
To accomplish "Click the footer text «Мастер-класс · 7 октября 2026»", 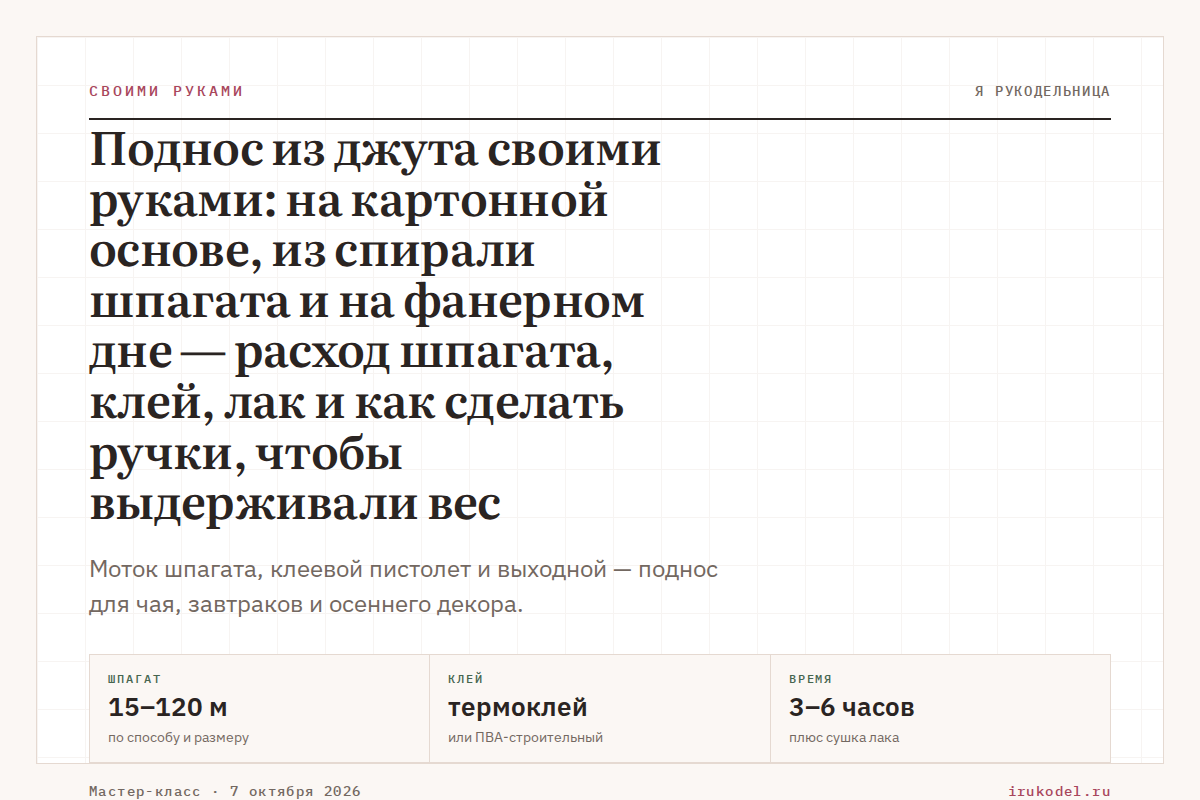I will tap(225, 791).
